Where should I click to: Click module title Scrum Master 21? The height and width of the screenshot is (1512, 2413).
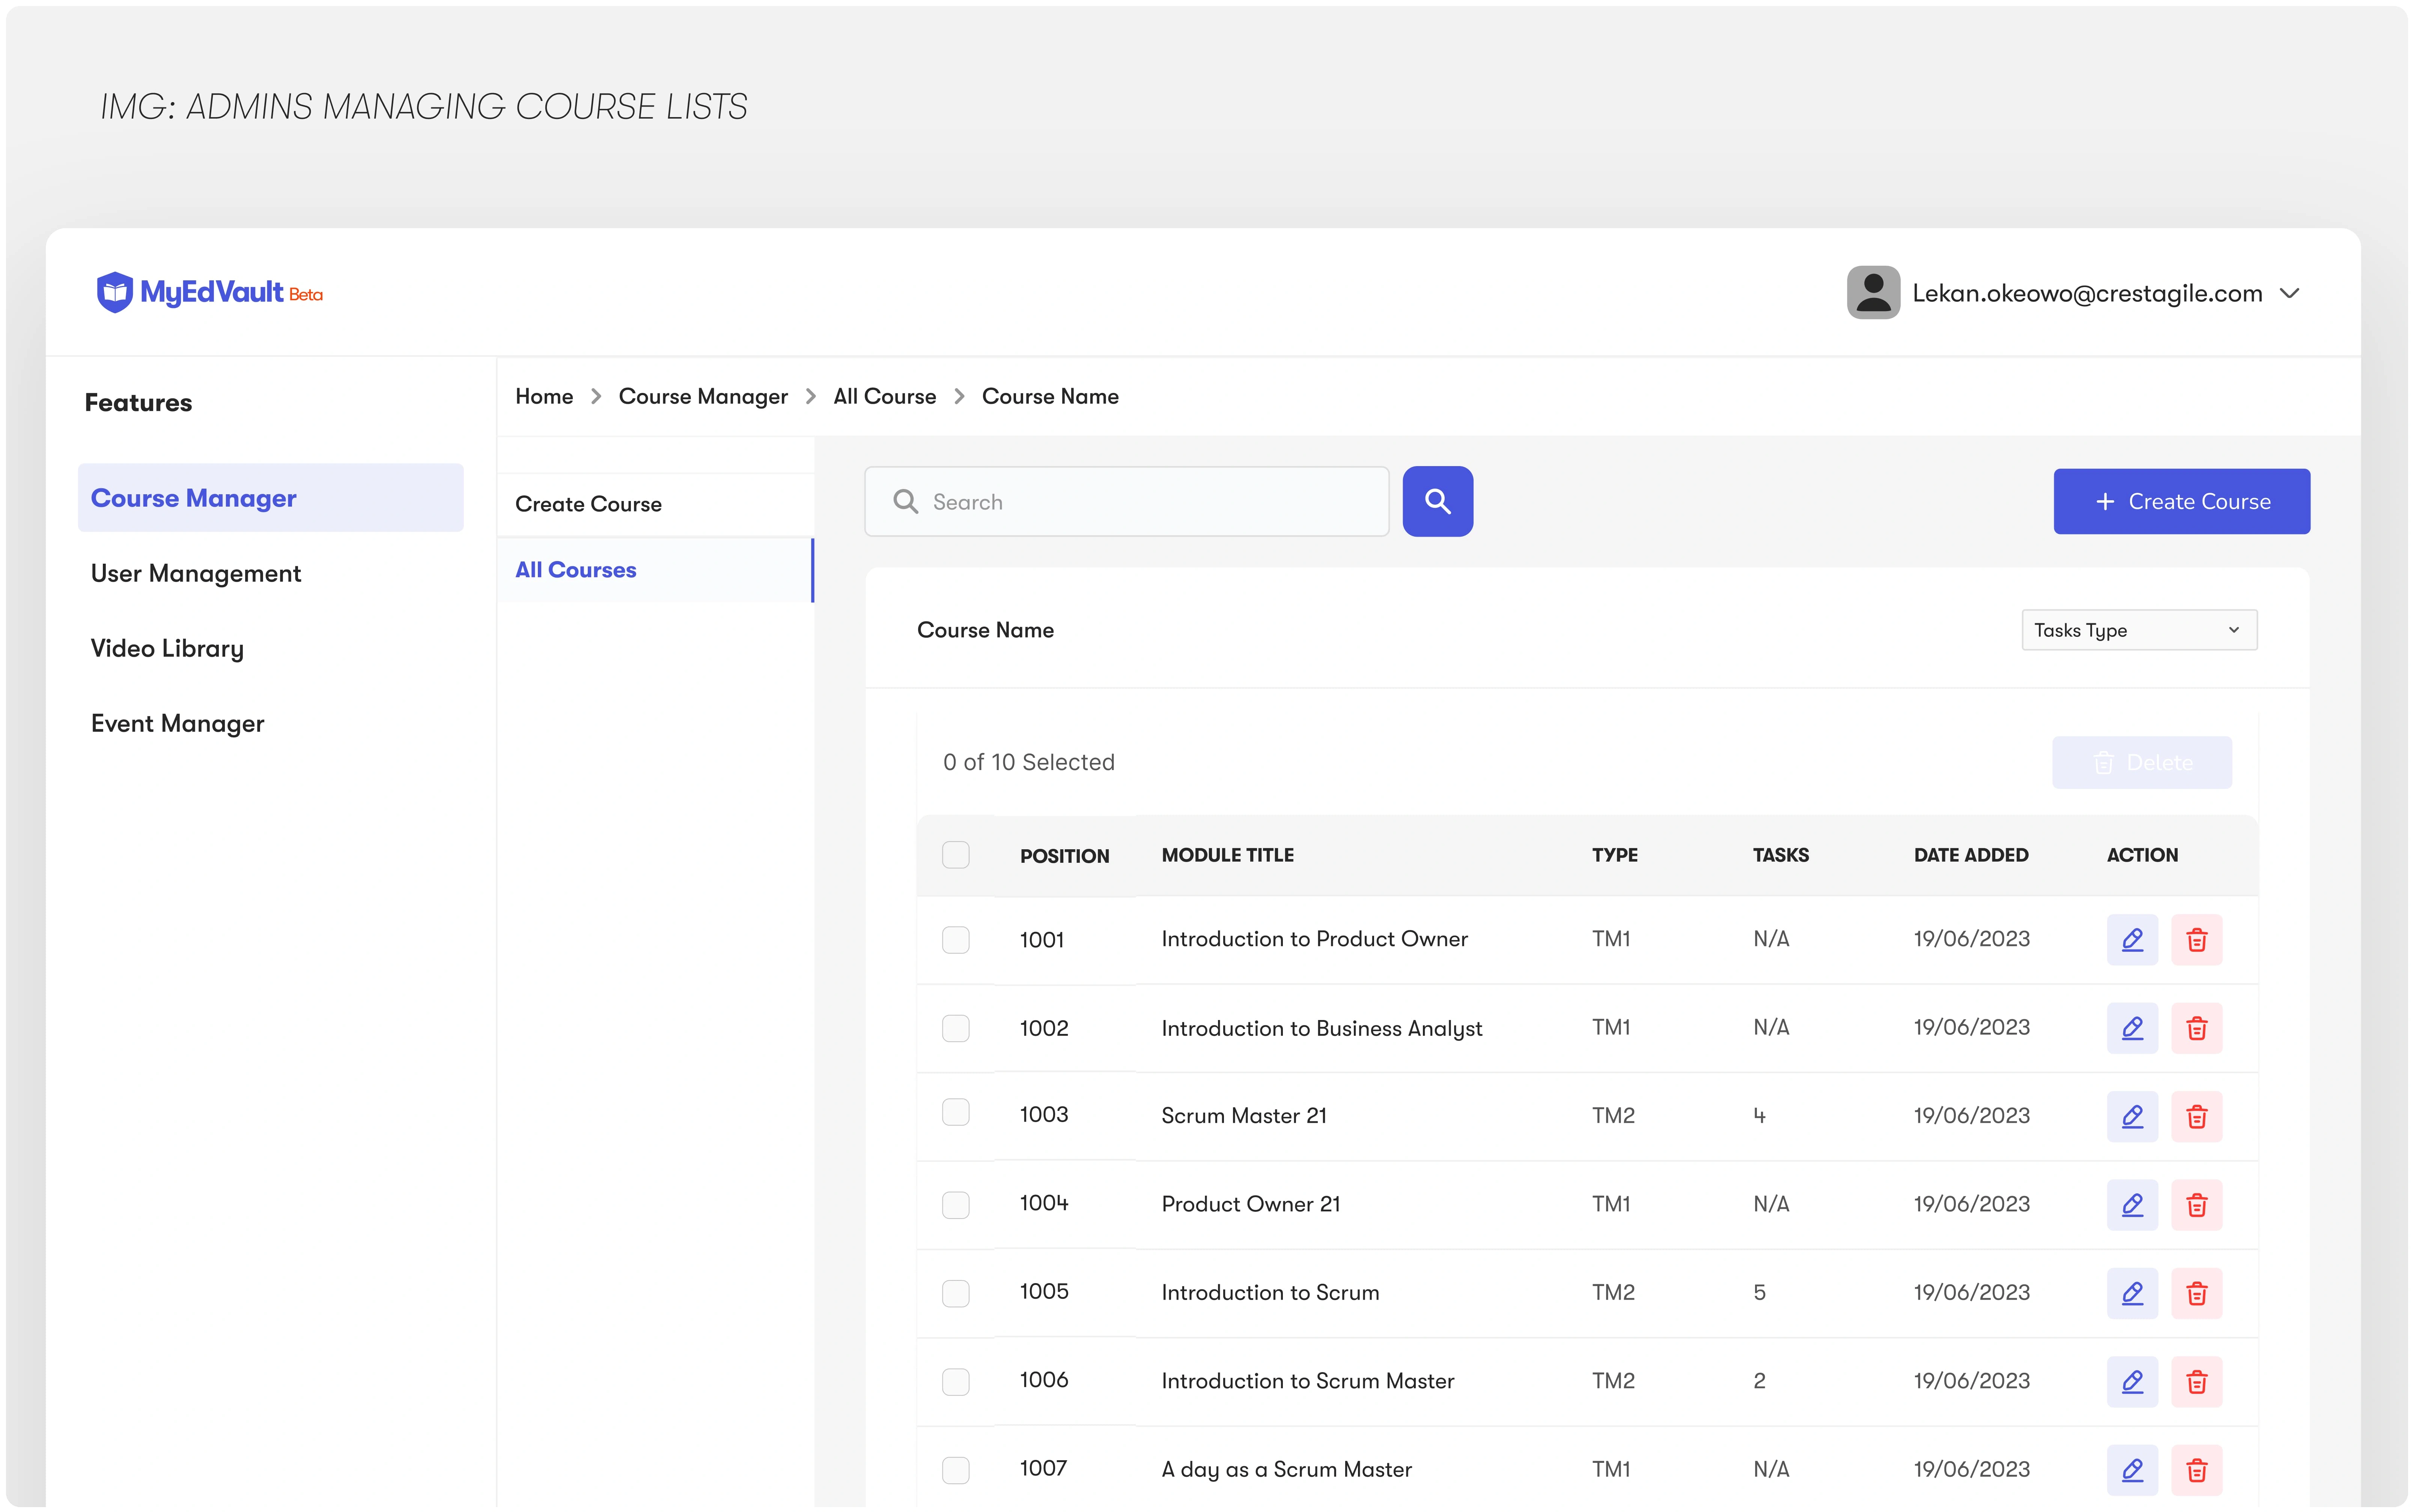pos(1243,1116)
